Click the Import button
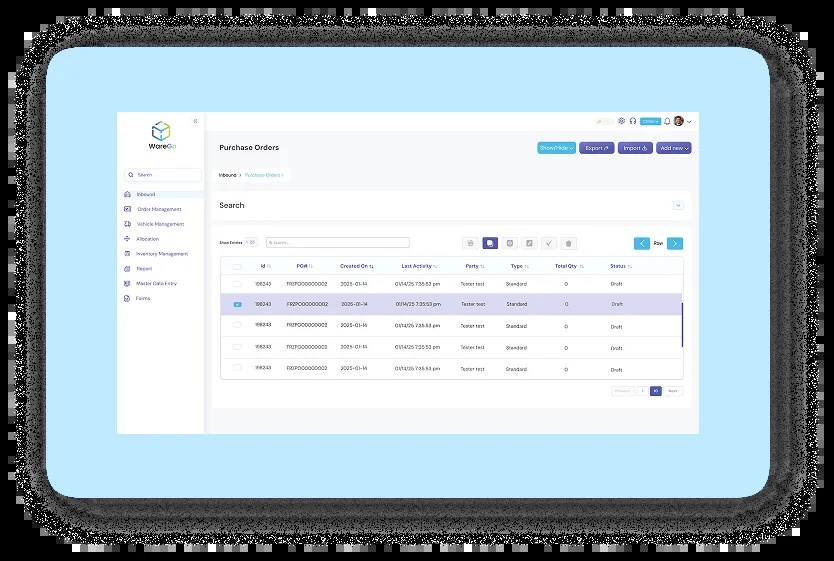Viewport: 834px width, 561px height. 635,148
